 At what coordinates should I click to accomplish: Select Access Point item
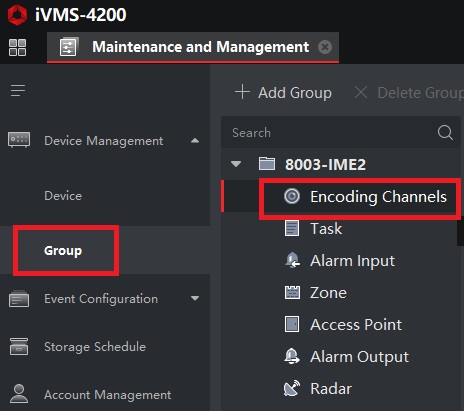point(356,325)
